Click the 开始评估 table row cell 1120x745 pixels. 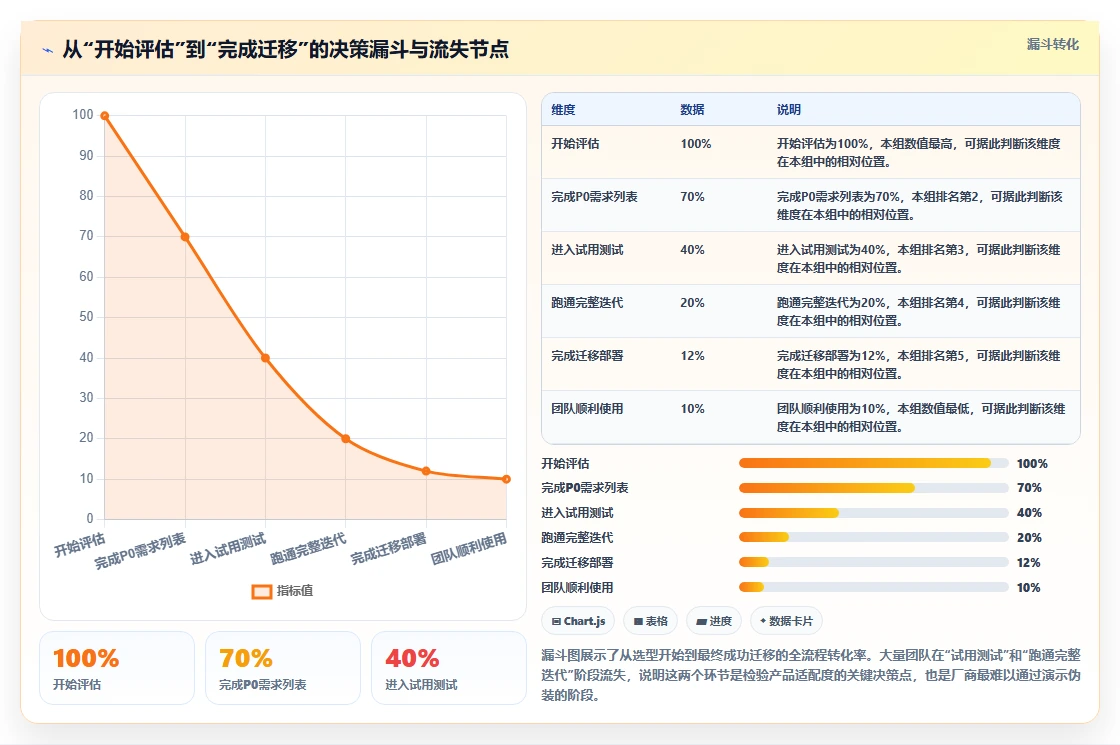coord(575,144)
